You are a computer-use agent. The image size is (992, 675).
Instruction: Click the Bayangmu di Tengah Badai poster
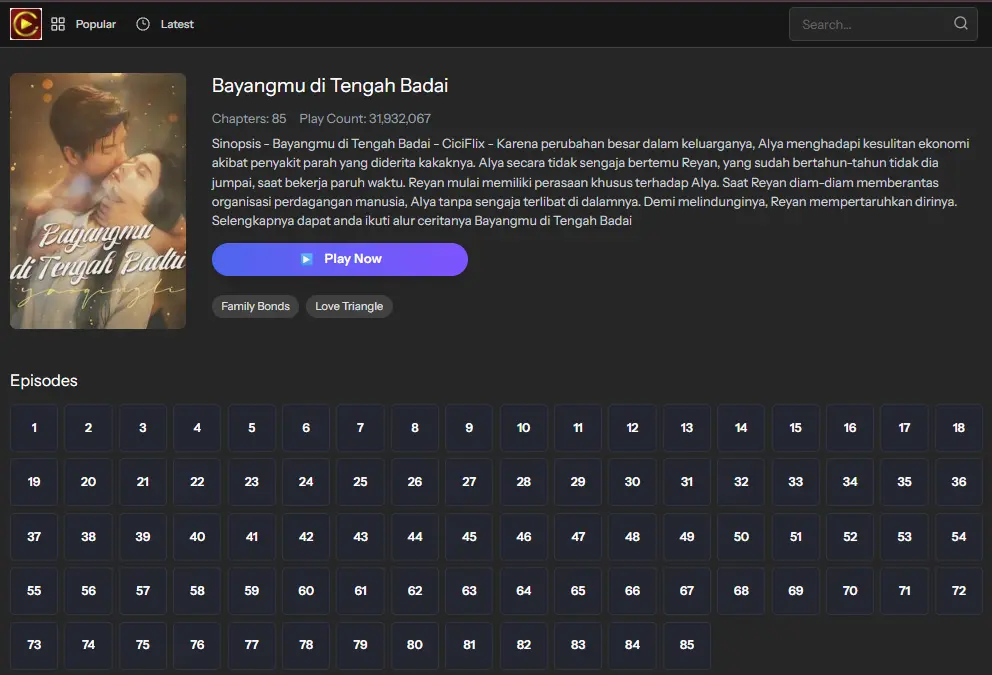coord(97,200)
